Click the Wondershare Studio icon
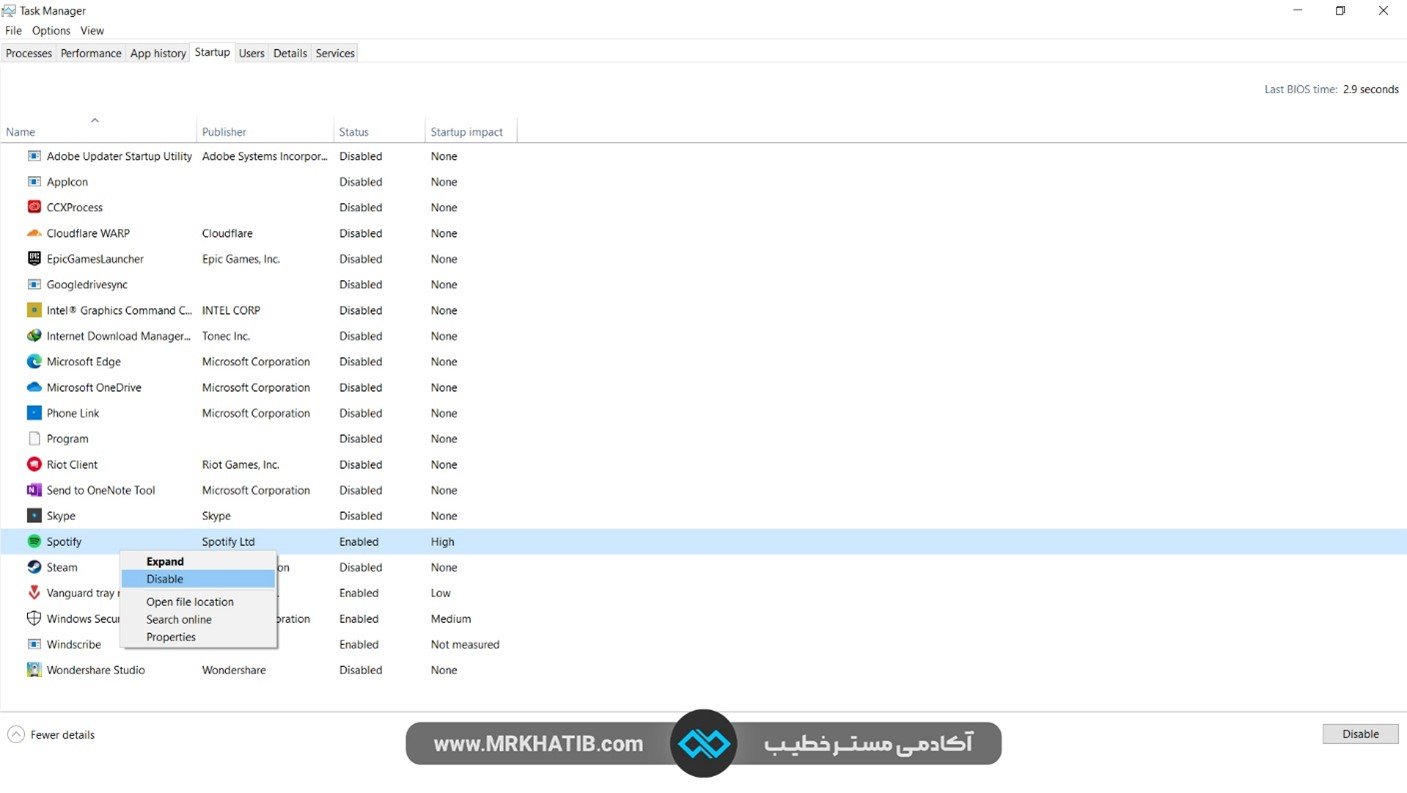Image resolution: width=1407 pixels, height=793 pixels. click(34, 670)
